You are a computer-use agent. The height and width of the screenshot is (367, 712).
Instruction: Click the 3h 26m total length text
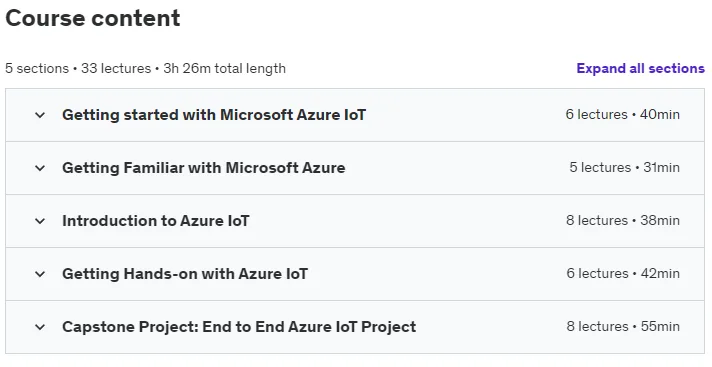pyautogui.click(x=225, y=69)
